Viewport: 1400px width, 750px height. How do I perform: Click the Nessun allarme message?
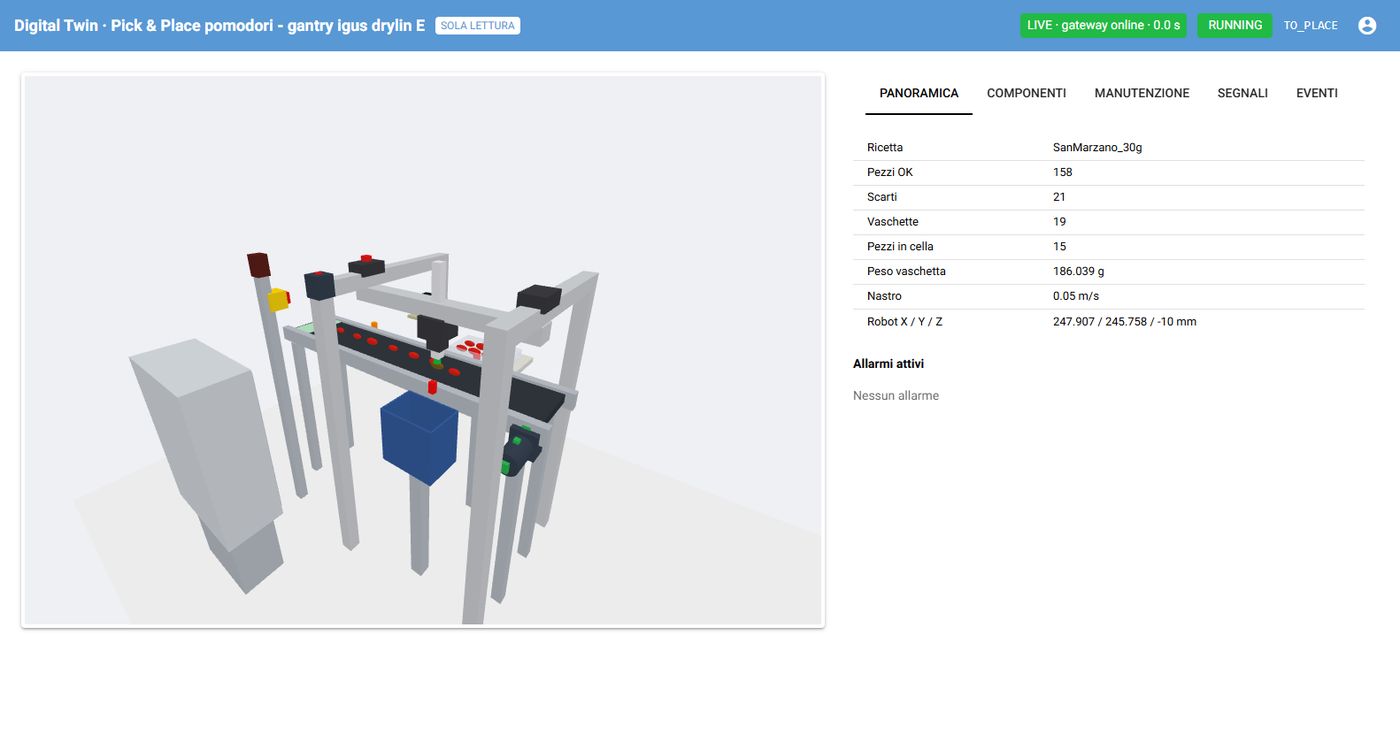pyautogui.click(x=896, y=396)
